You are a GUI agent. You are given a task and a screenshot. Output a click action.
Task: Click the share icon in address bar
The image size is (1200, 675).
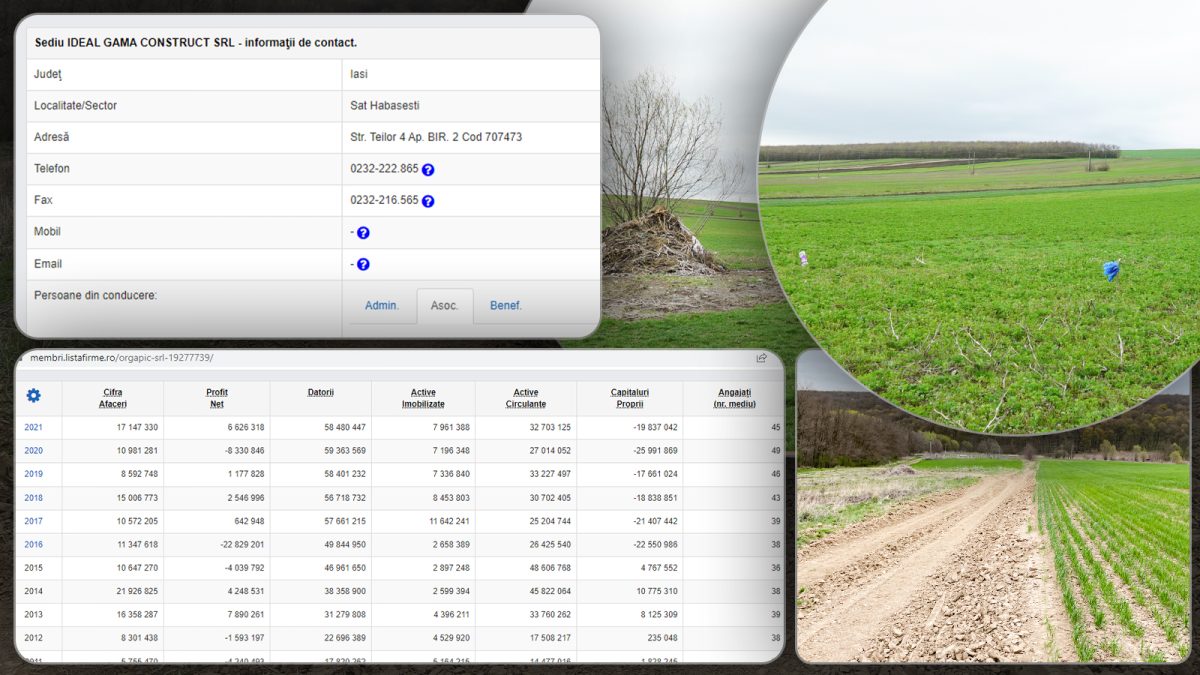coord(761,358)
